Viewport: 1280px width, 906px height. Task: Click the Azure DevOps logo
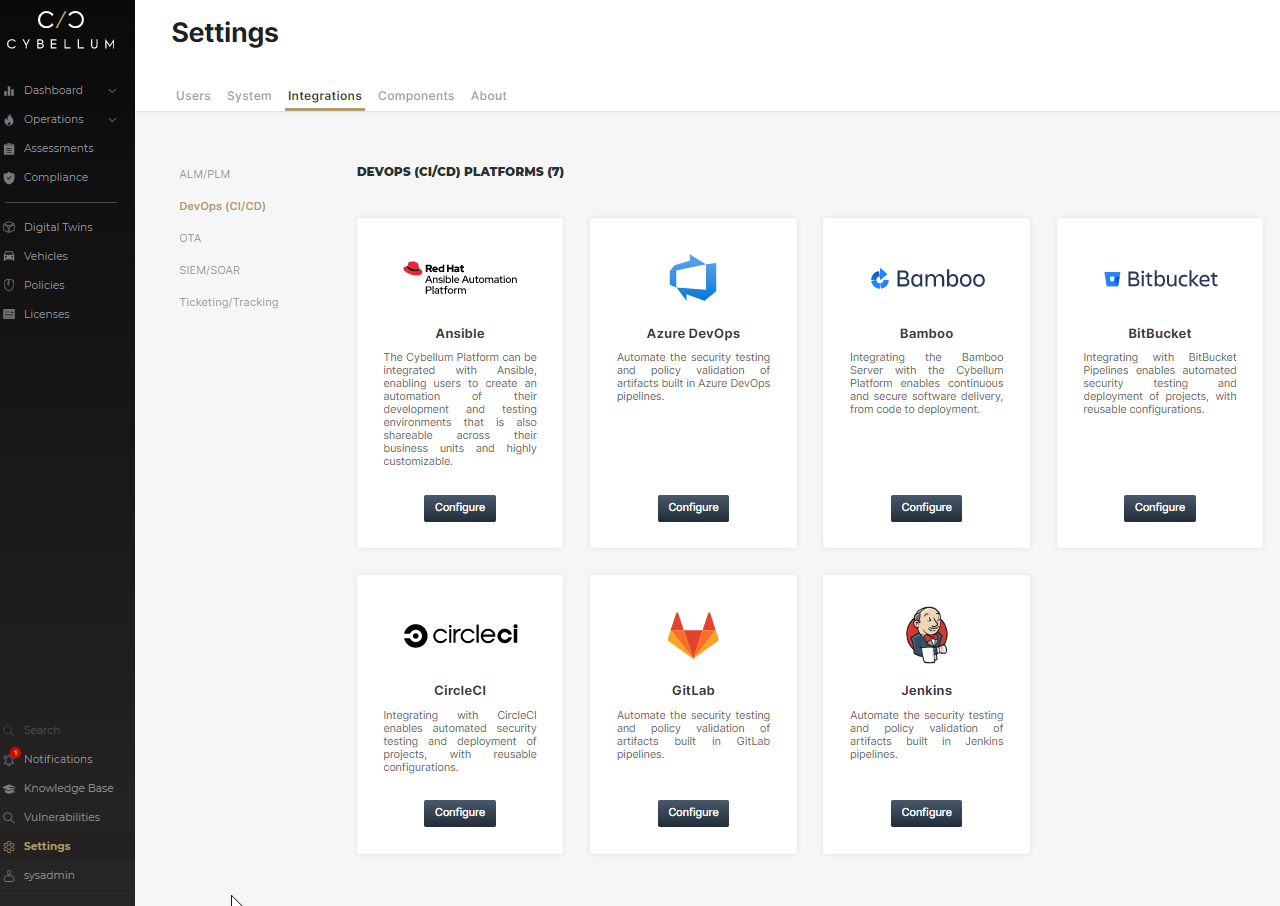[x=693, y=278]
